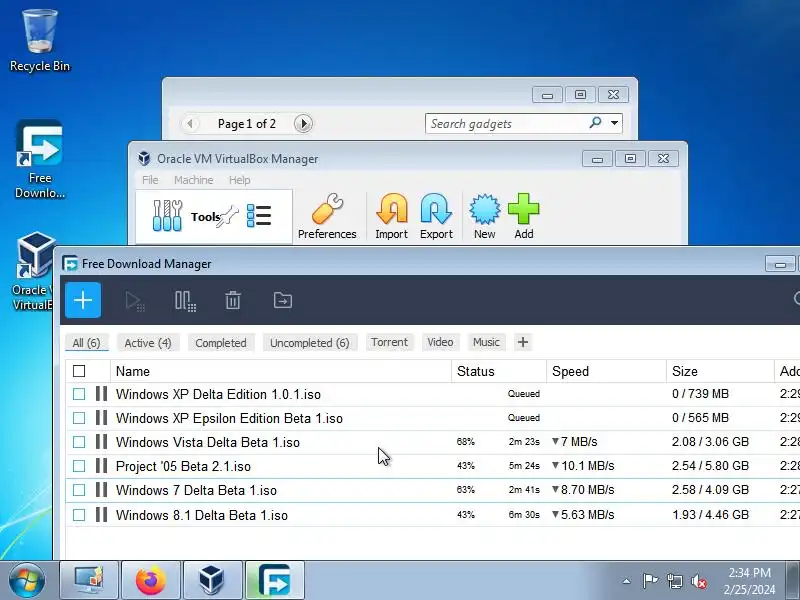Viewport: 800px width, 600px height.
Task: Sort downloads by Speed column header
Action: pos(607,371)
